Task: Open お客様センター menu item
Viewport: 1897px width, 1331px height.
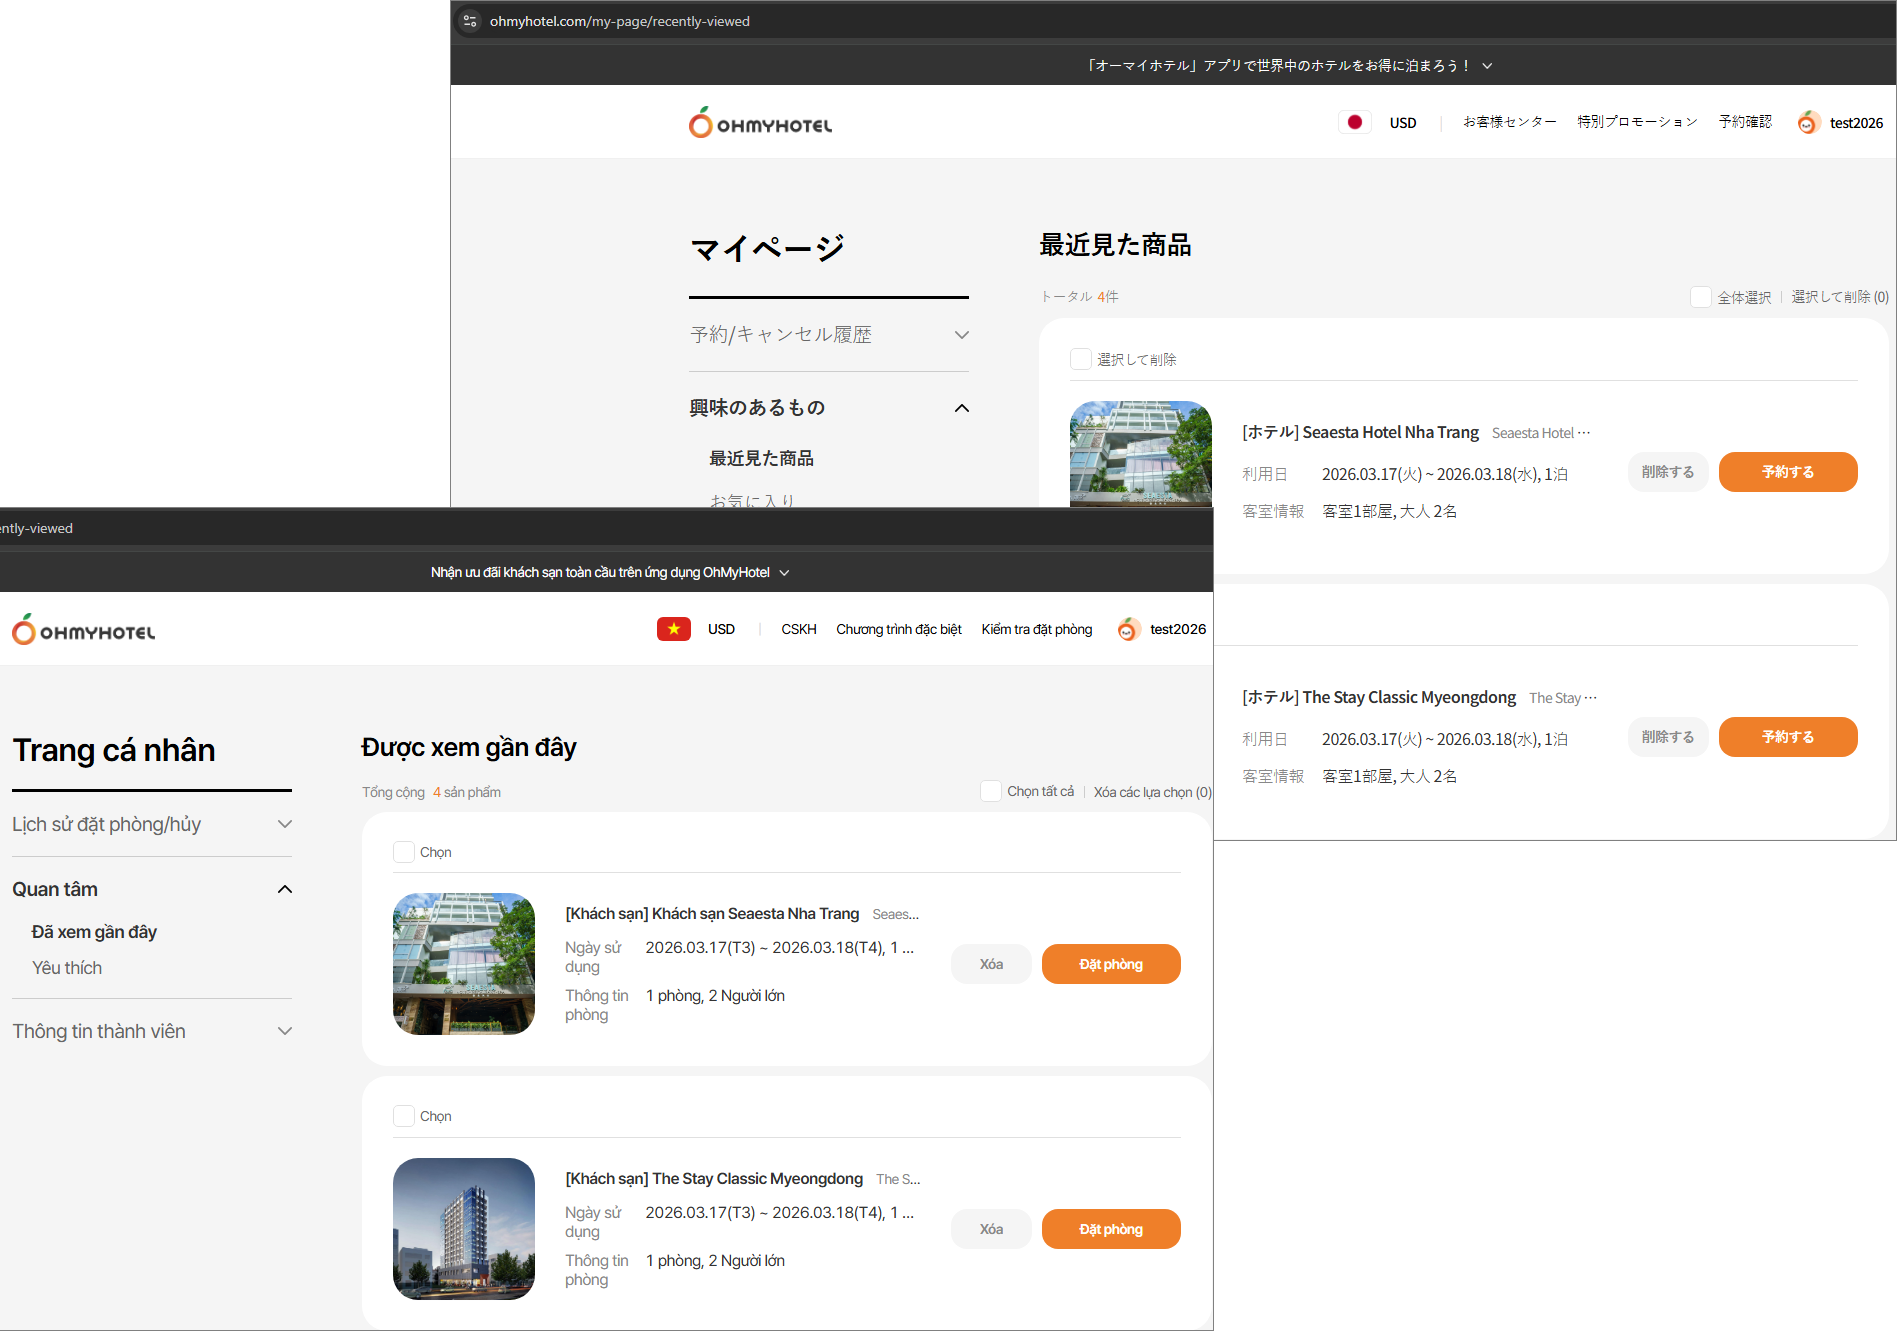Action: coord(1509,122)
